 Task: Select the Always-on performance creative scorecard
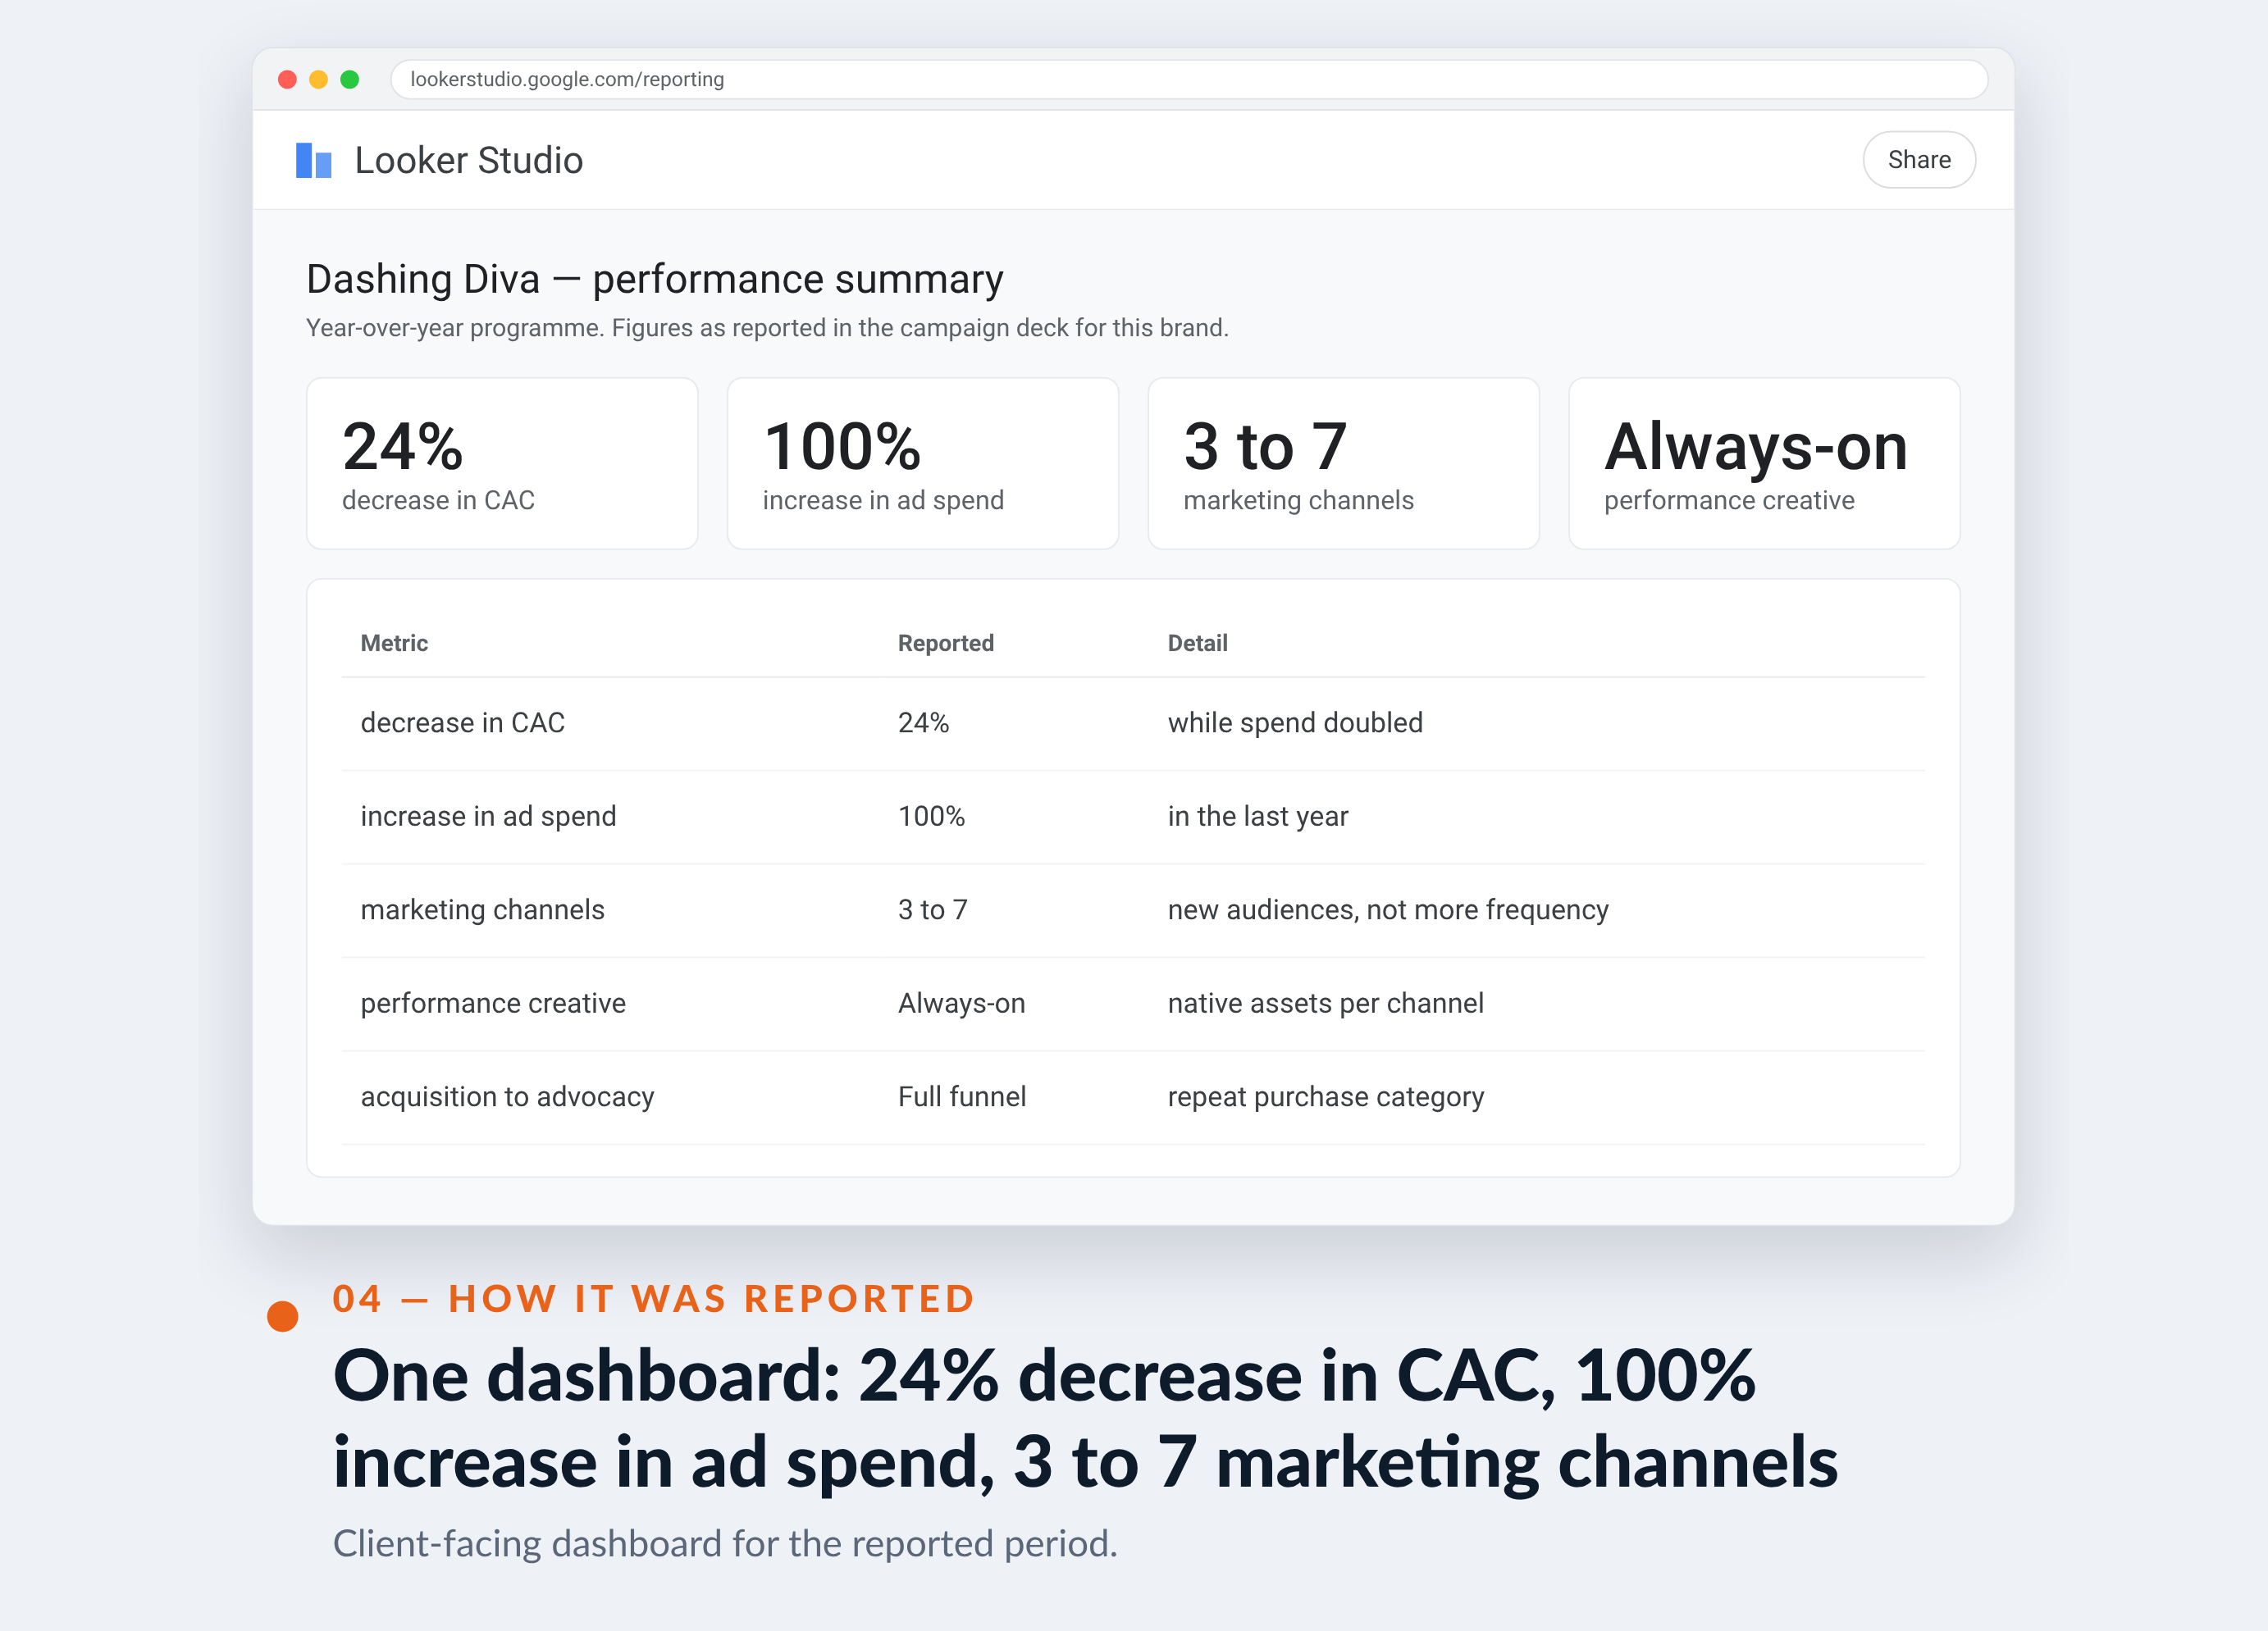pos(1764,463)
